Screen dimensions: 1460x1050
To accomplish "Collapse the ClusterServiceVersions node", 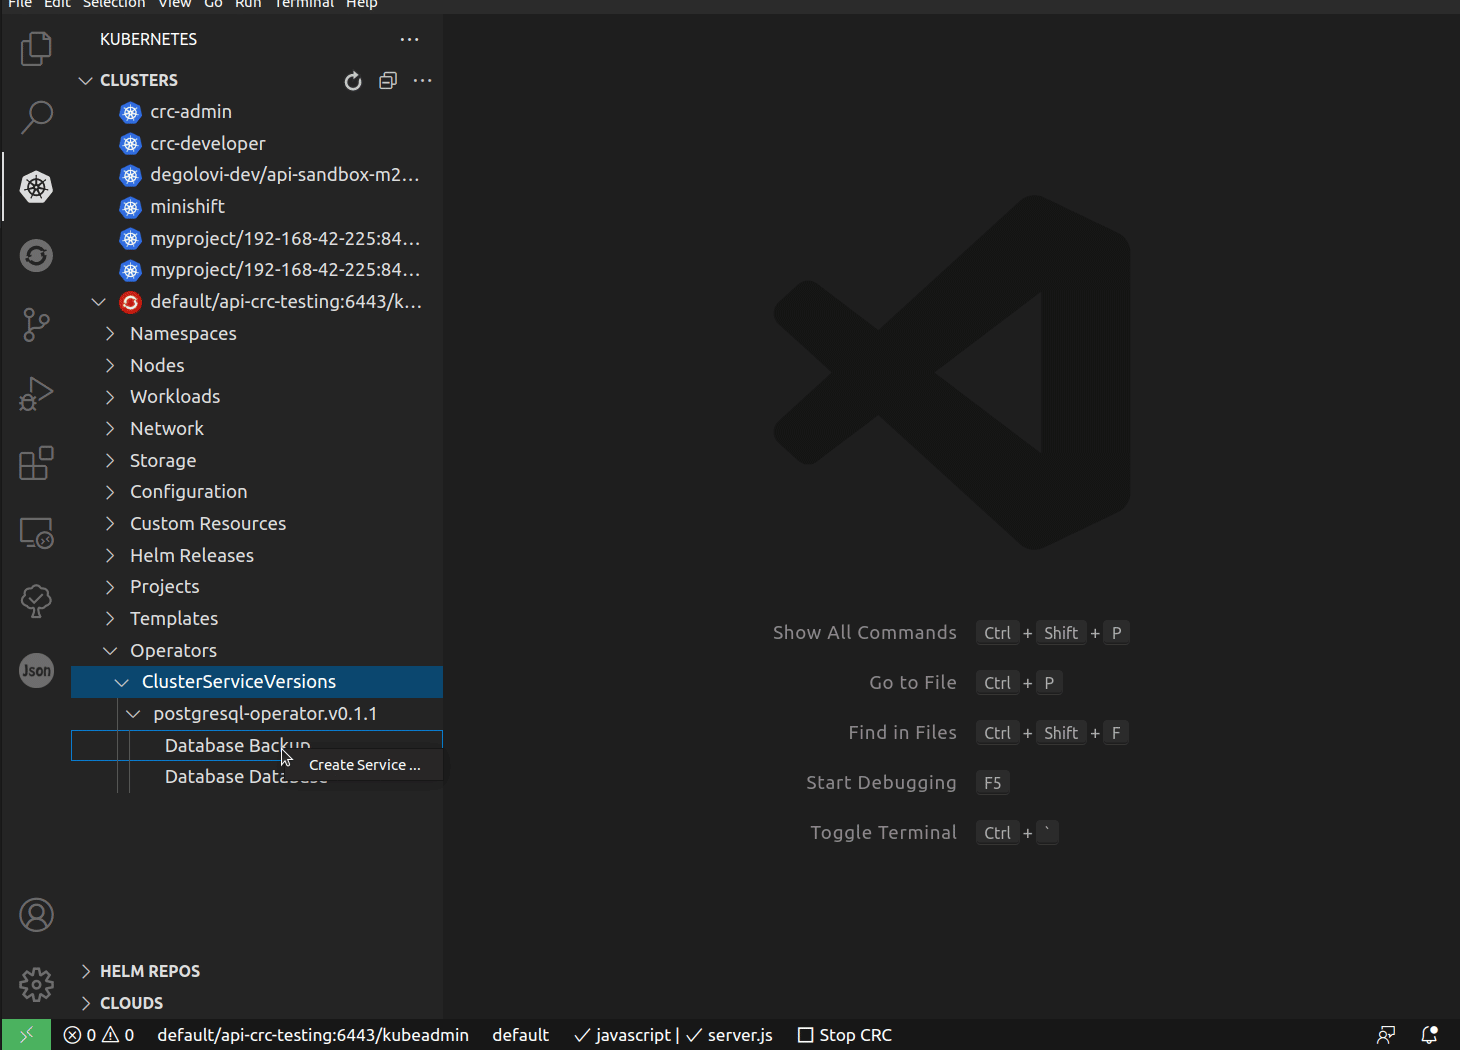I will [122, 682].
